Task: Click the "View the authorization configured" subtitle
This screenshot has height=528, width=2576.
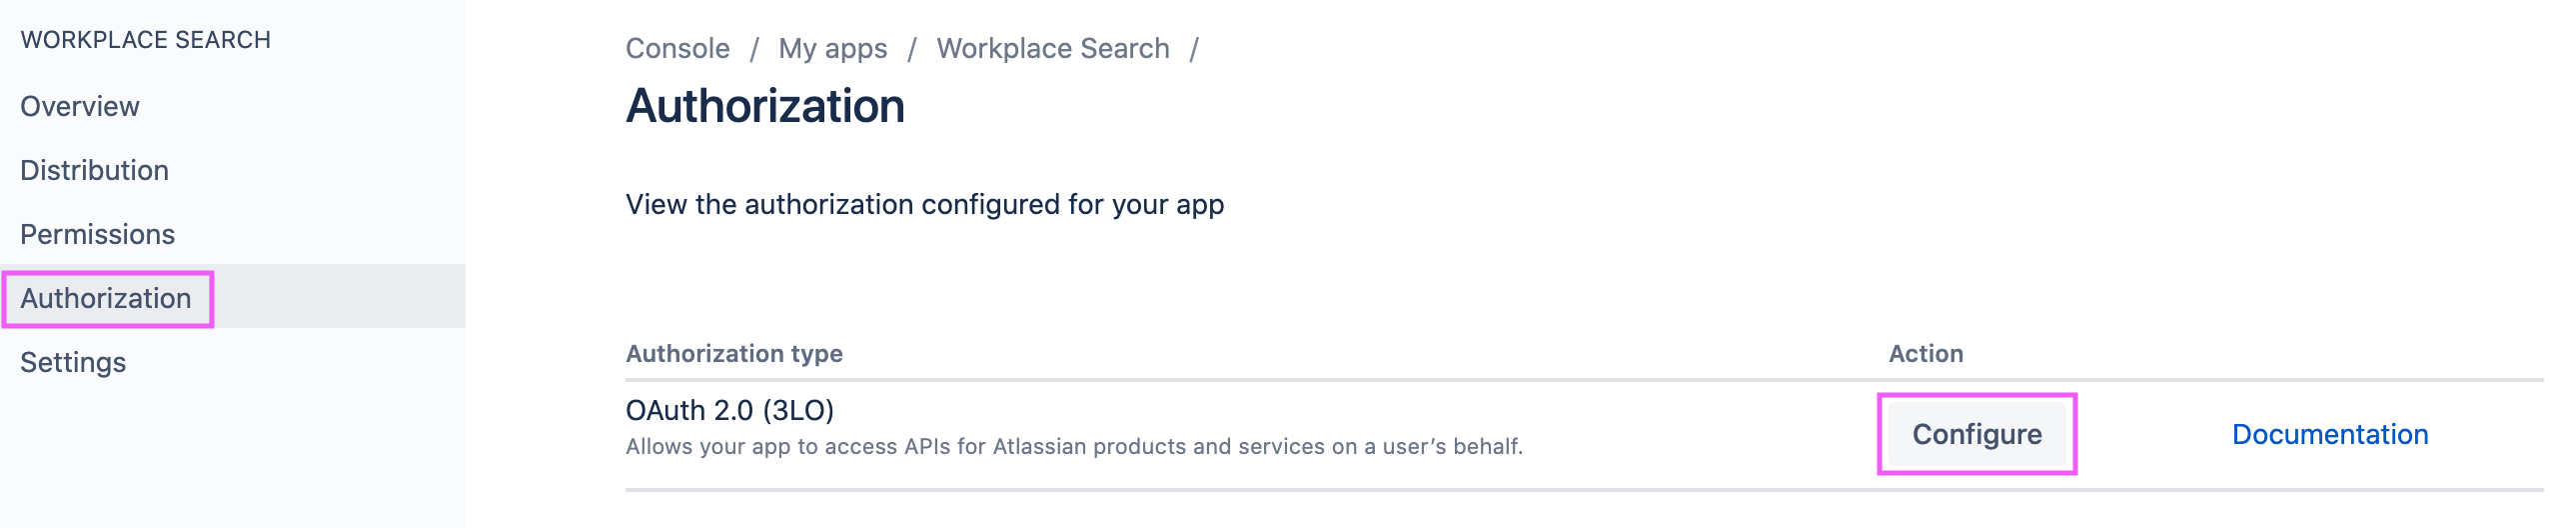Action: (x=924, y=204)
